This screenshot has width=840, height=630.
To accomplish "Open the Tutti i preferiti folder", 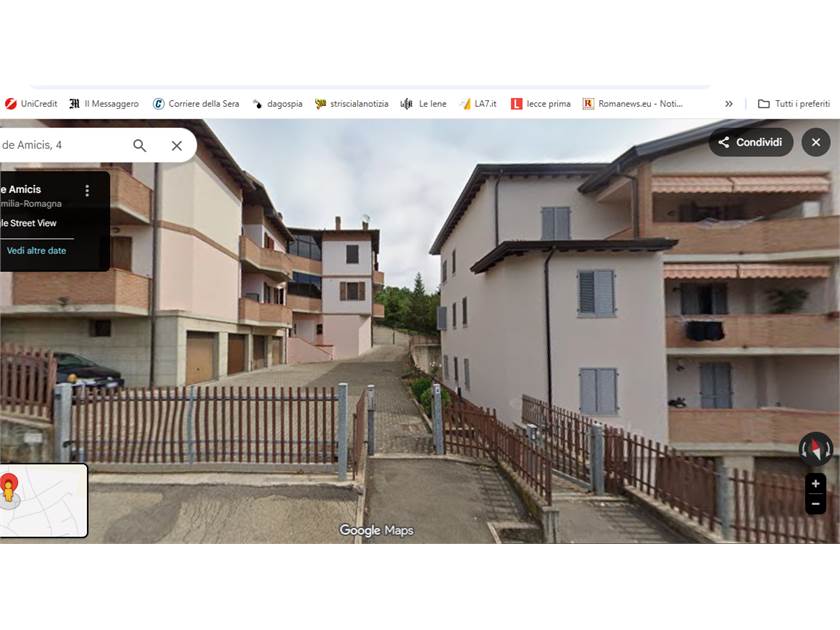I will pos(794,104).
